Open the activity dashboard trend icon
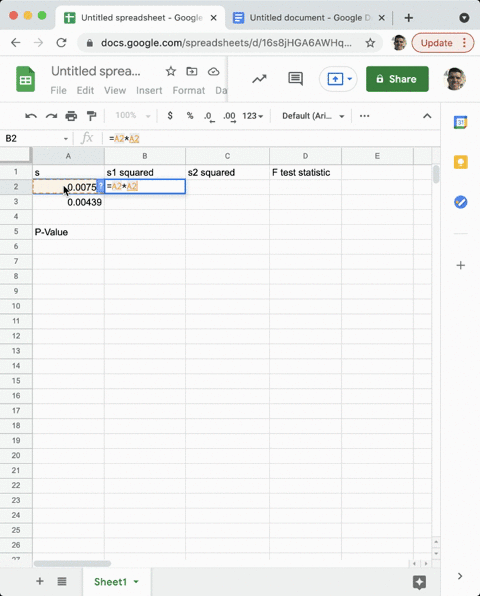The width and height of the screenshot is (480, 596). pyautogui.click(x=260, y=79)
